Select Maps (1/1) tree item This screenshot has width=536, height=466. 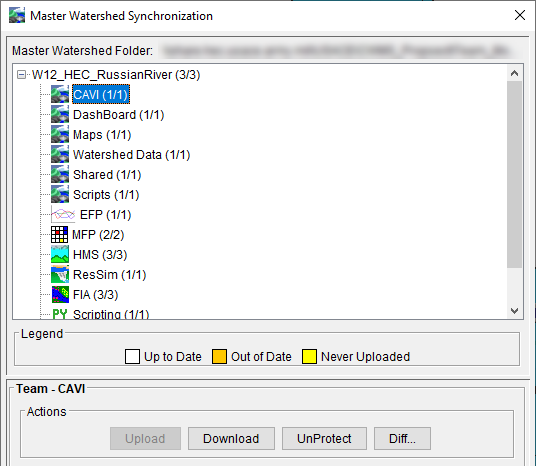coord(102,135)
